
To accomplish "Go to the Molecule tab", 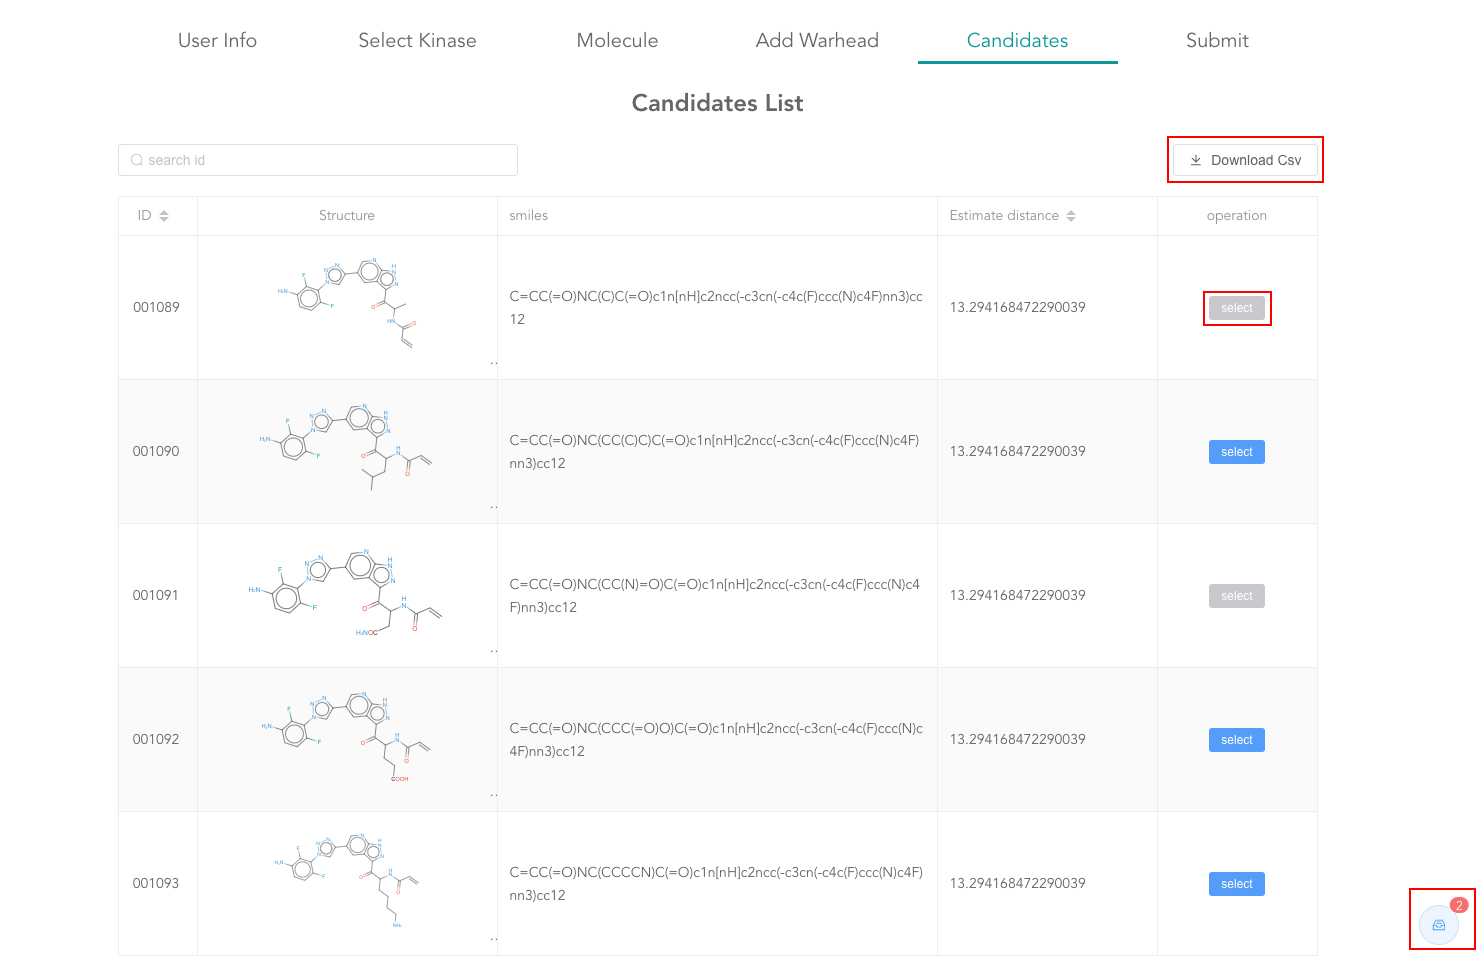I will [617, 41].
